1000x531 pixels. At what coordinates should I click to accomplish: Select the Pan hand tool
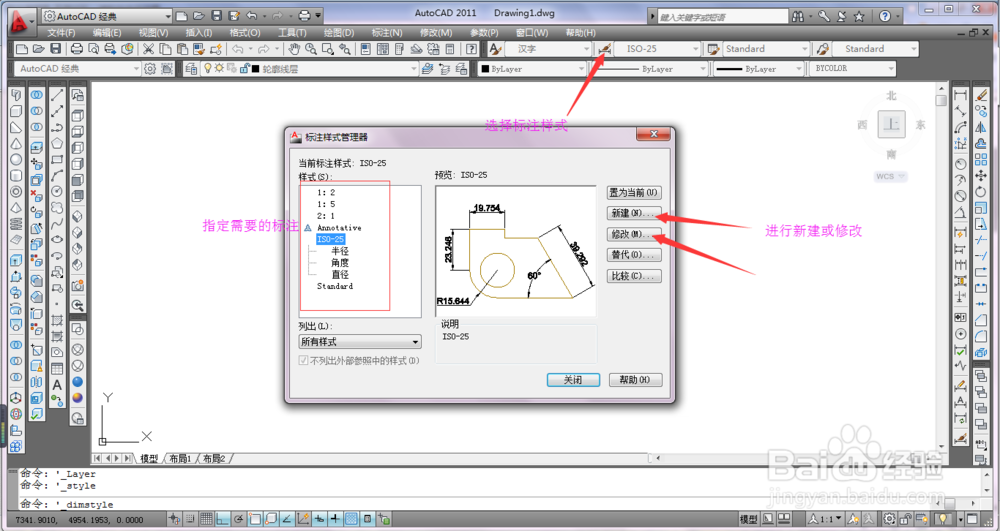click(294, 48)
